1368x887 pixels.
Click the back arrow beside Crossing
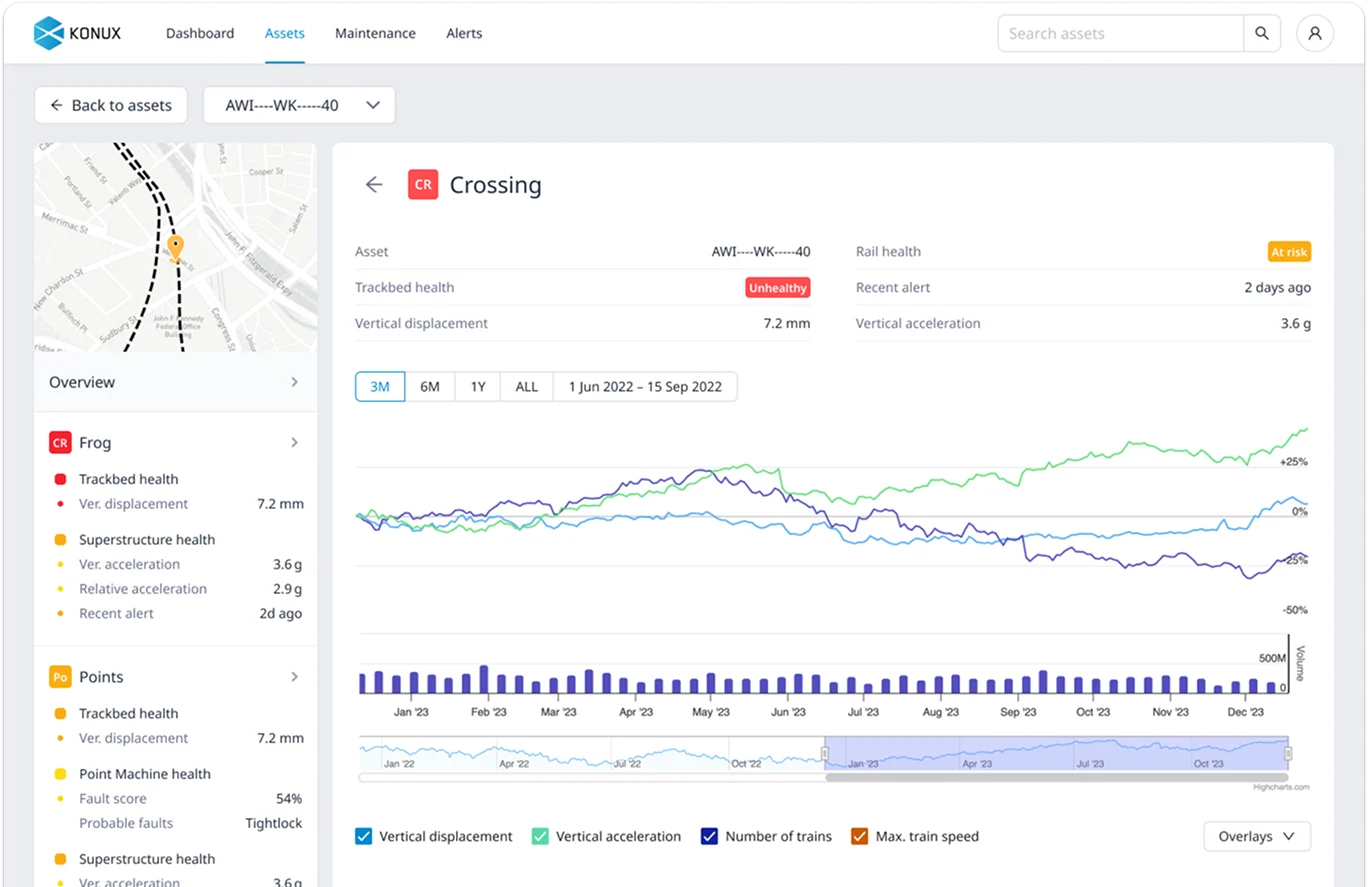(374, 185)
